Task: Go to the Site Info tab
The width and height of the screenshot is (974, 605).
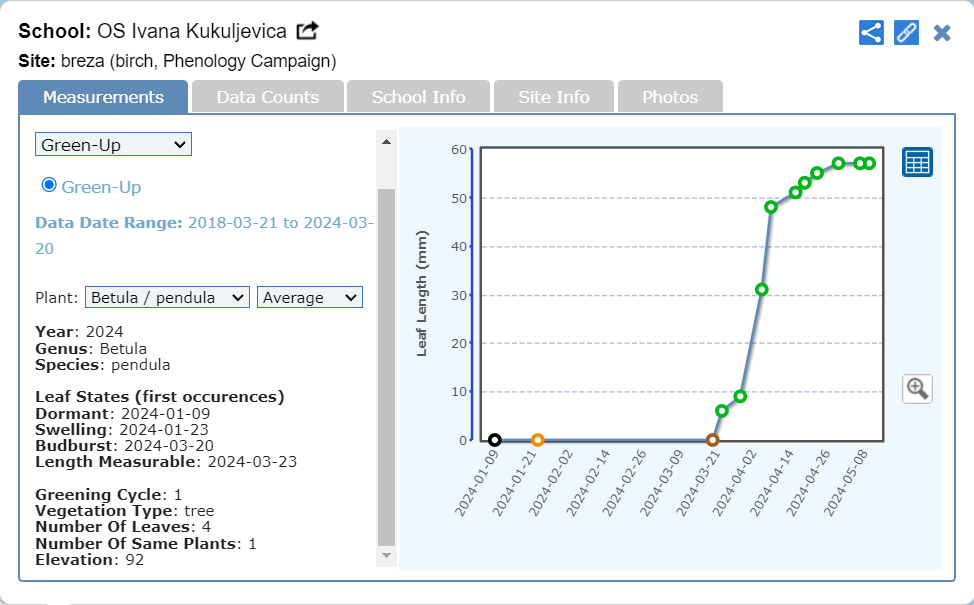Action: 553,97
